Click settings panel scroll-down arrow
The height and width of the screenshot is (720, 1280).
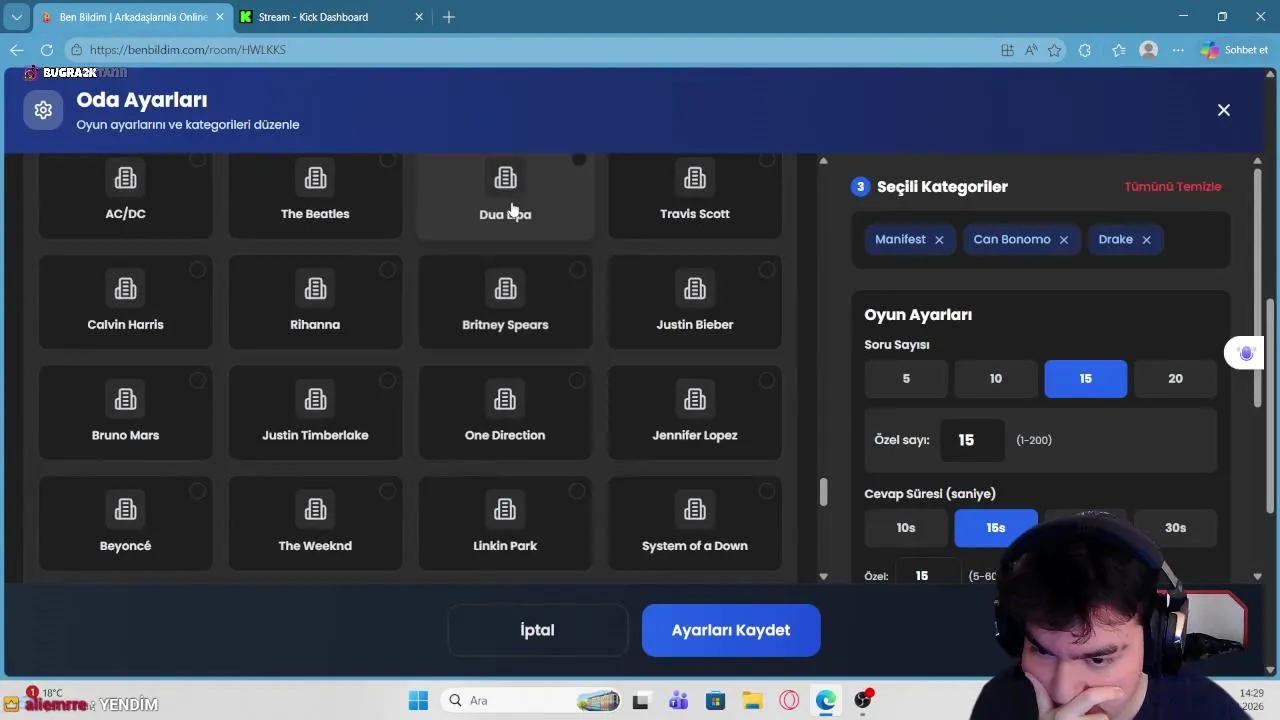click(1258, 576)
